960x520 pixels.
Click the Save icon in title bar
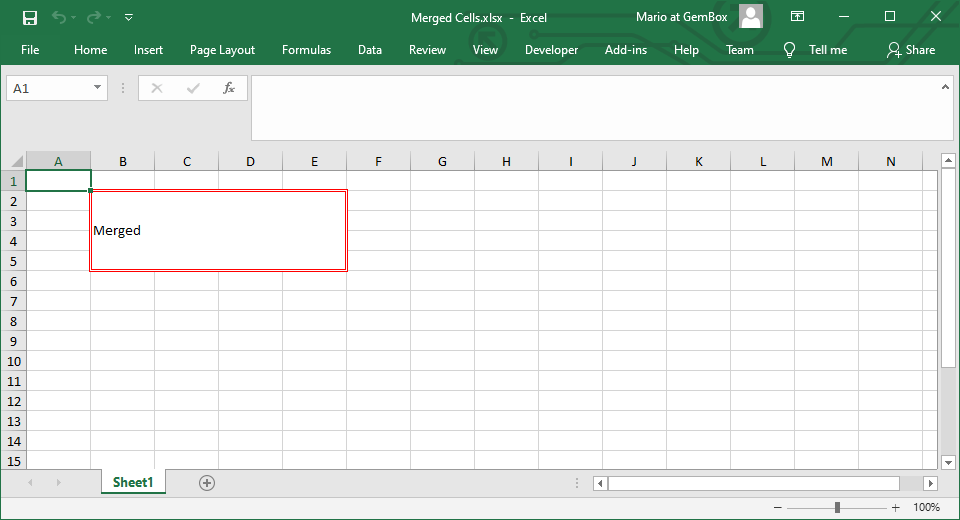tap(30, 17)
